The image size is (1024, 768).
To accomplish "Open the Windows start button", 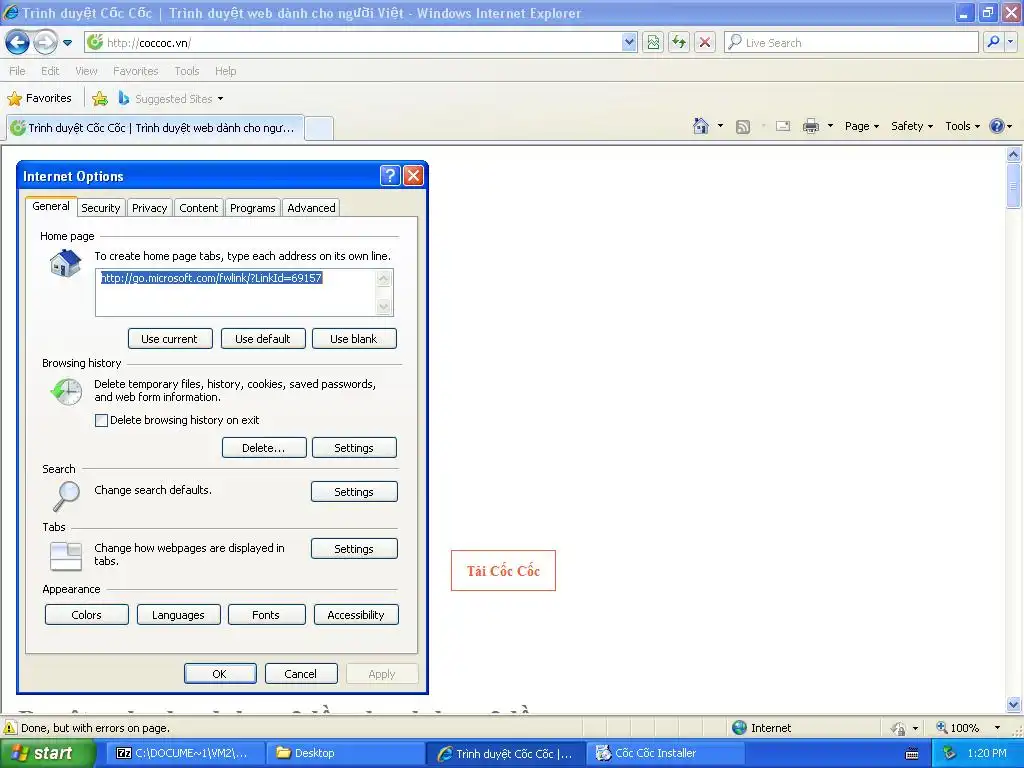I will 48,753.
